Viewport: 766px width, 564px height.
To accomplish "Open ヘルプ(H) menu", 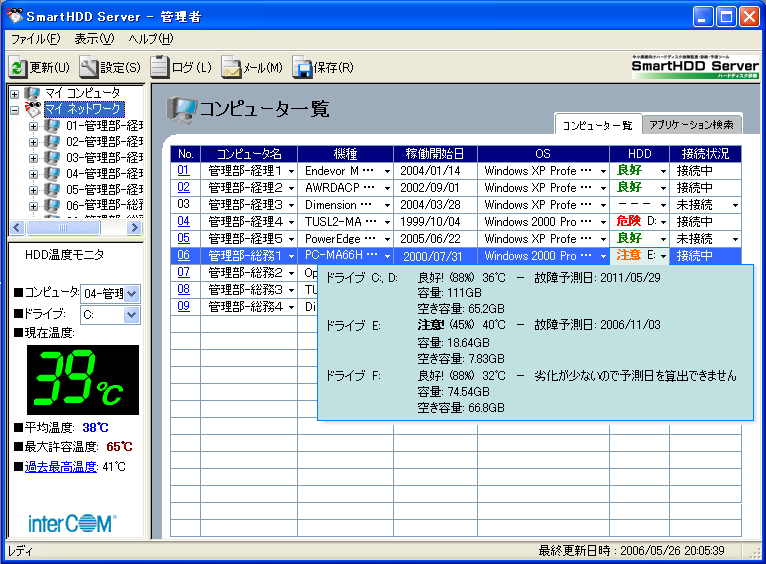I will [150, 39].
